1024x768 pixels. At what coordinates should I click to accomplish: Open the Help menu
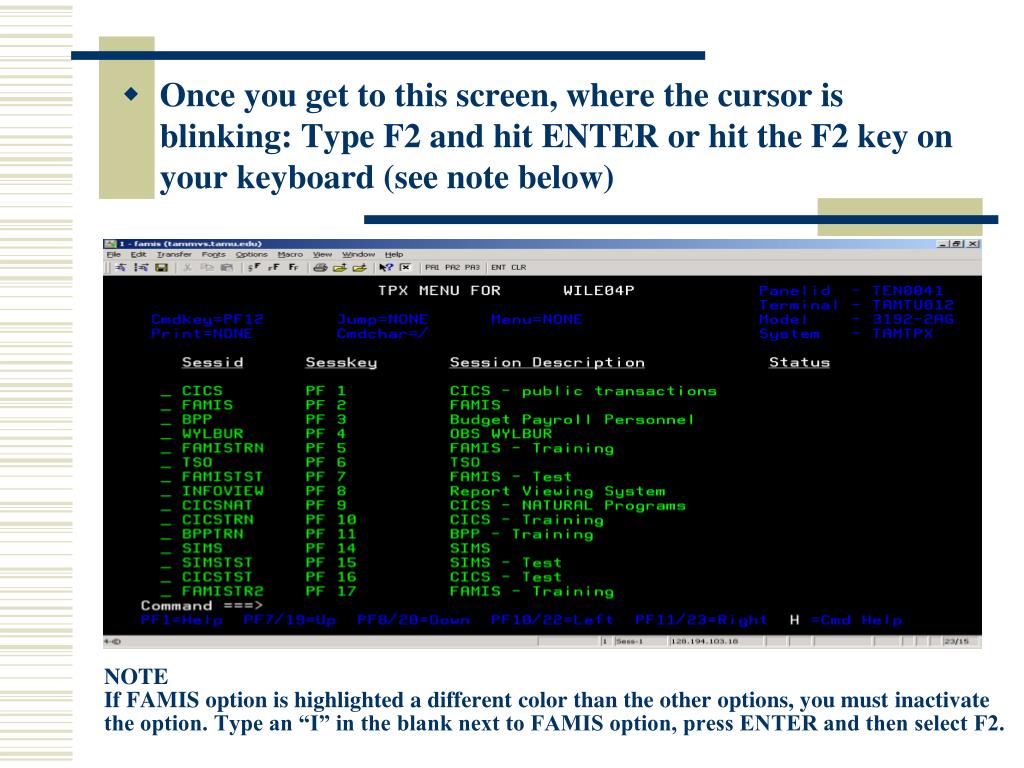tap(394, 255)
